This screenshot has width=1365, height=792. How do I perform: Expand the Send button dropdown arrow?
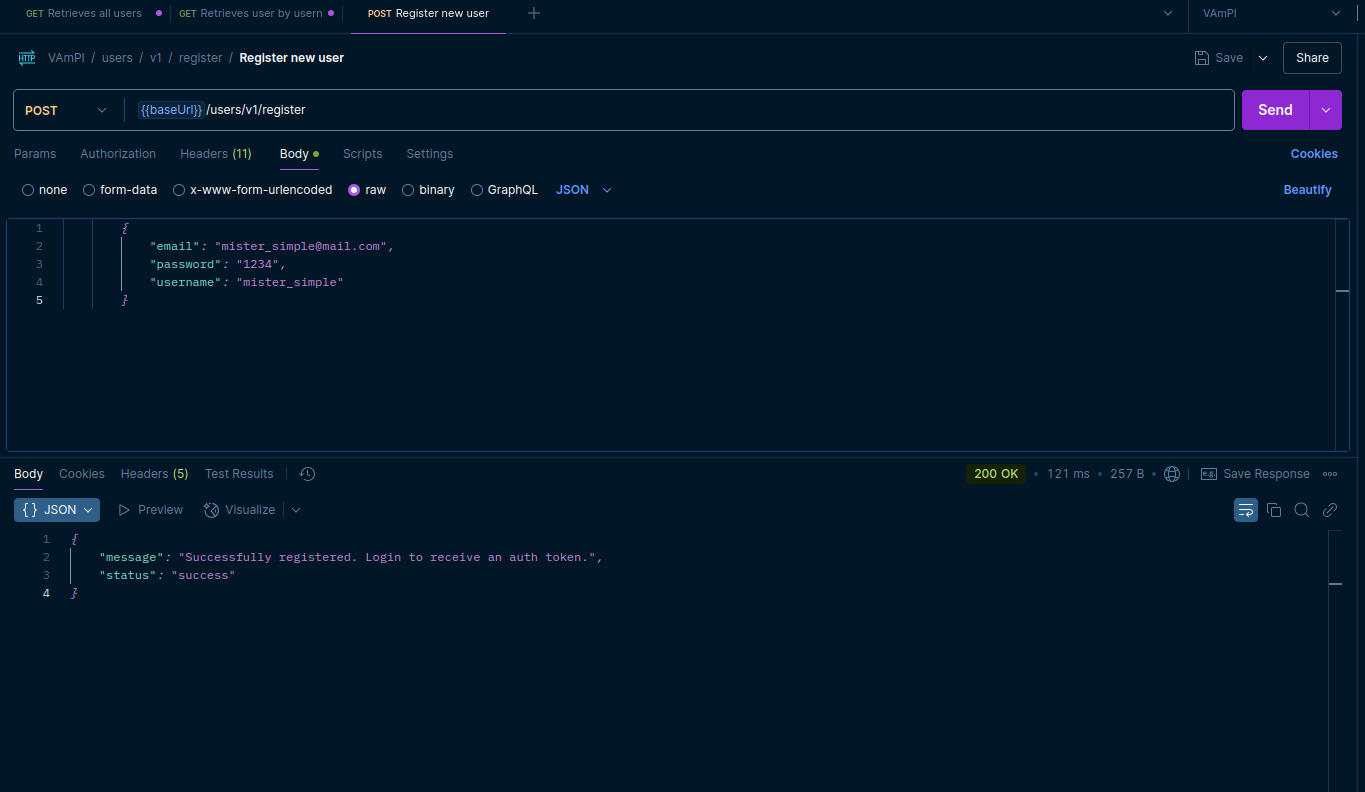click(x=1326, y=110)
